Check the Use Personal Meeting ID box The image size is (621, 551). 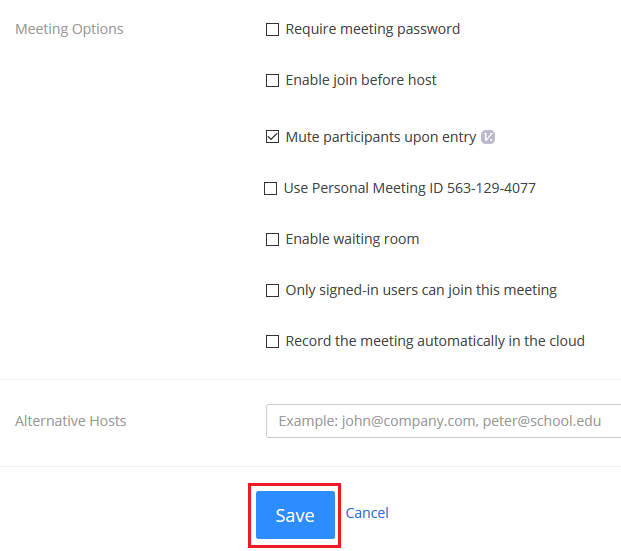[x=270, y=188]
